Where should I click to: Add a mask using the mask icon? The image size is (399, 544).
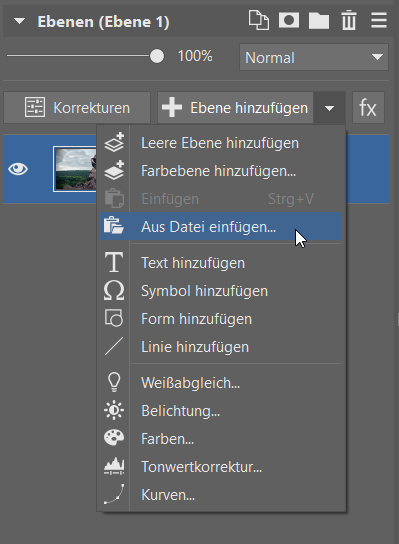289,20
